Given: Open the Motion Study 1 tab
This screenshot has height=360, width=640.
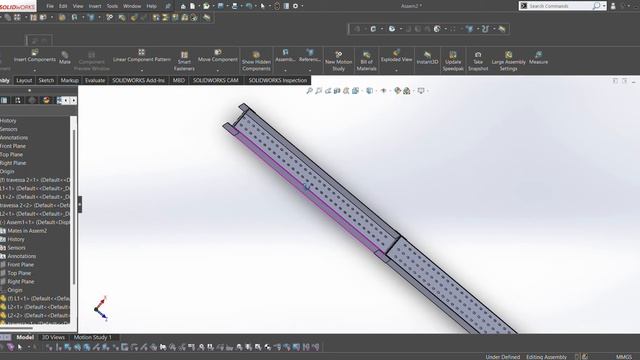Looking at the screenshot, I should (93, 337).
